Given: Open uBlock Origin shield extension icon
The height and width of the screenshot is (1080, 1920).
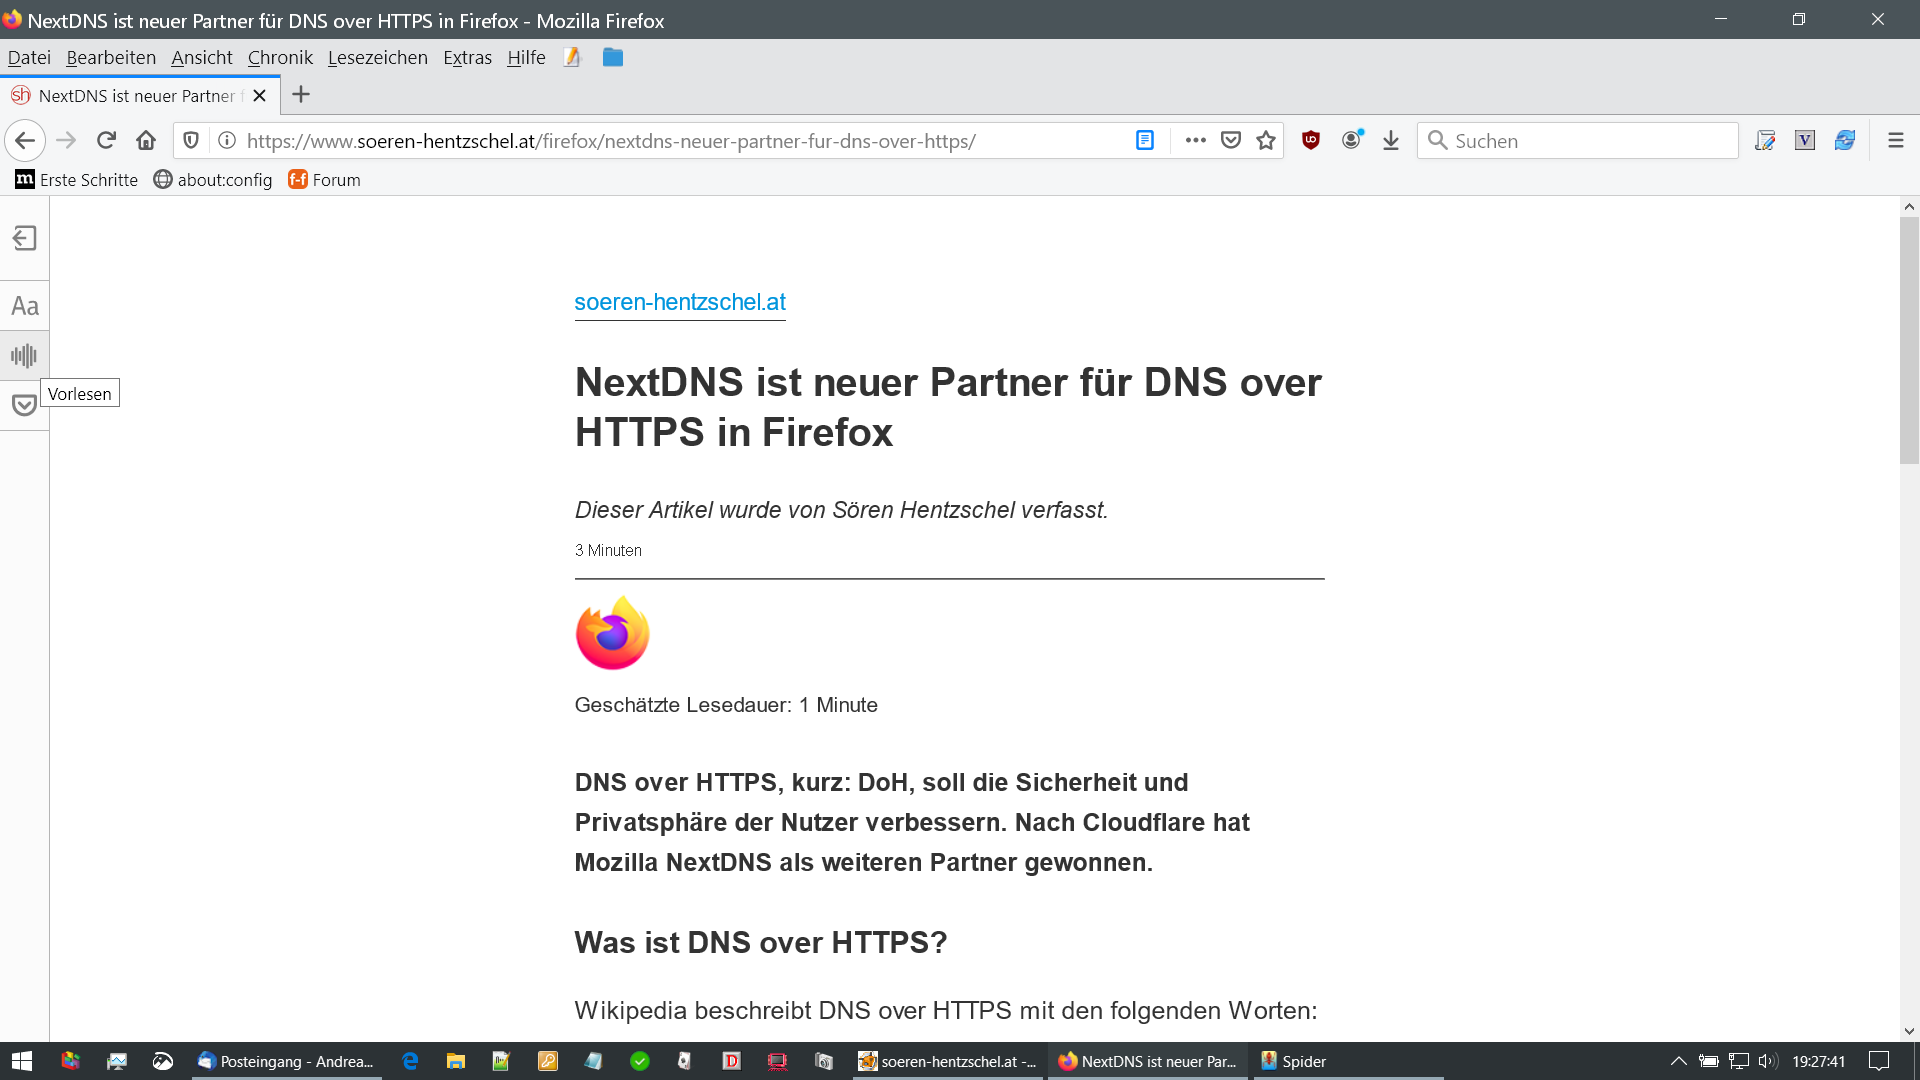Looking at the screenshot, I should (1311, 141).
